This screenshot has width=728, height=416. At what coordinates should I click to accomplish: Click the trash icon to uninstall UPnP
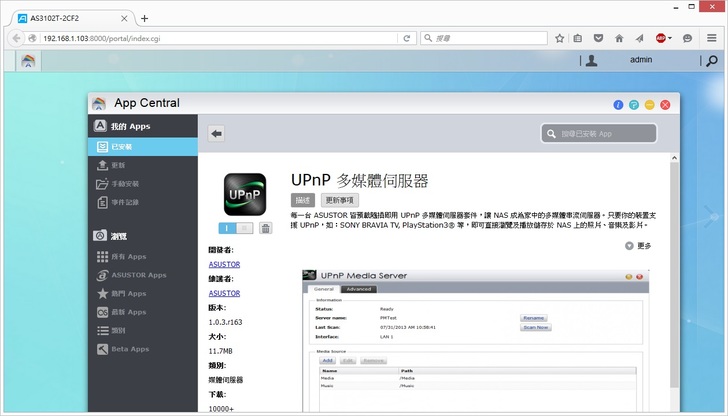coord(266,228)
